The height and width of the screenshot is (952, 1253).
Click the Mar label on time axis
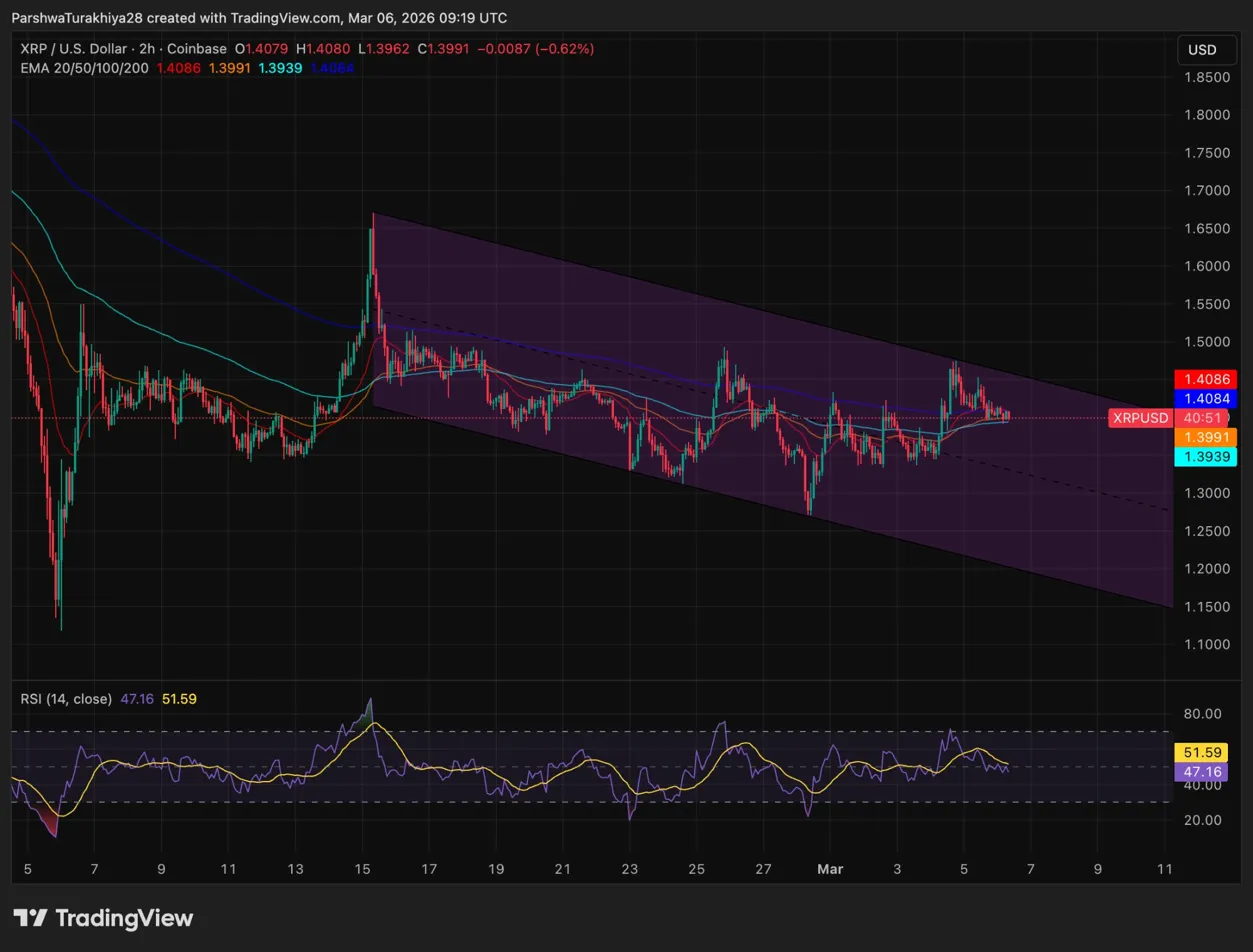coord(830,869)
